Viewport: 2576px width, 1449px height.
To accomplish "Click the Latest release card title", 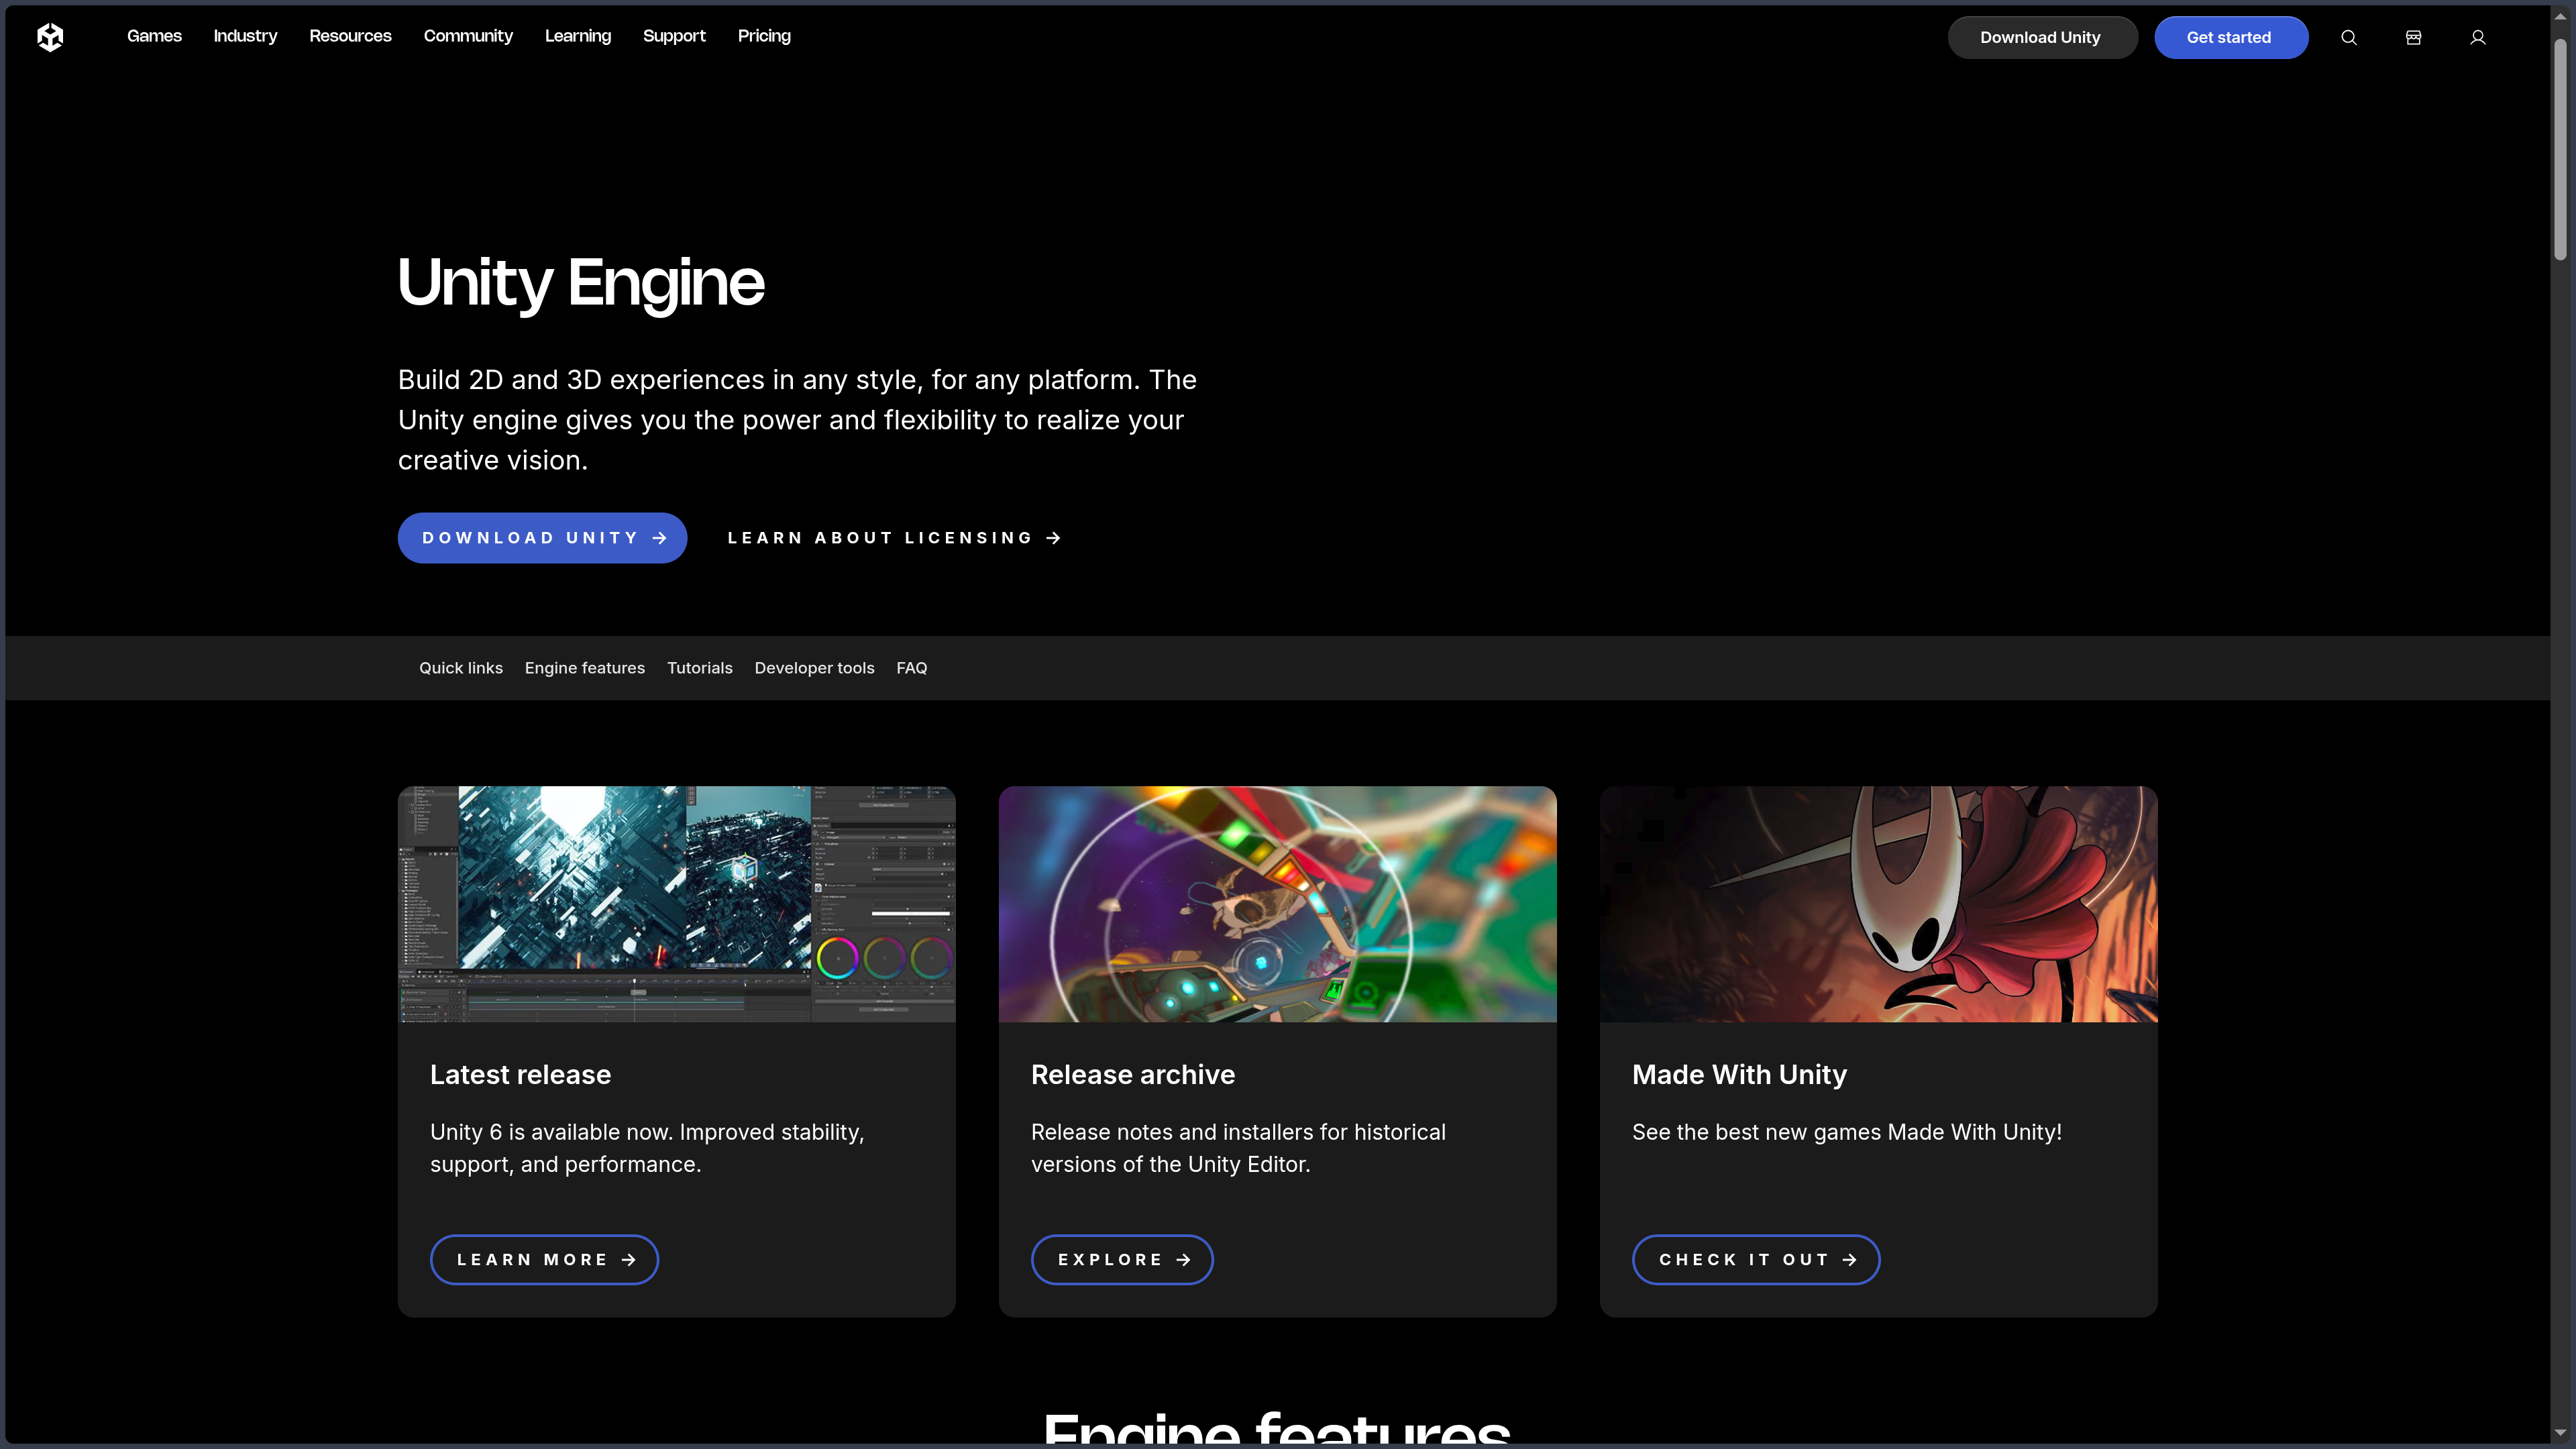I will click(520, 1075).
